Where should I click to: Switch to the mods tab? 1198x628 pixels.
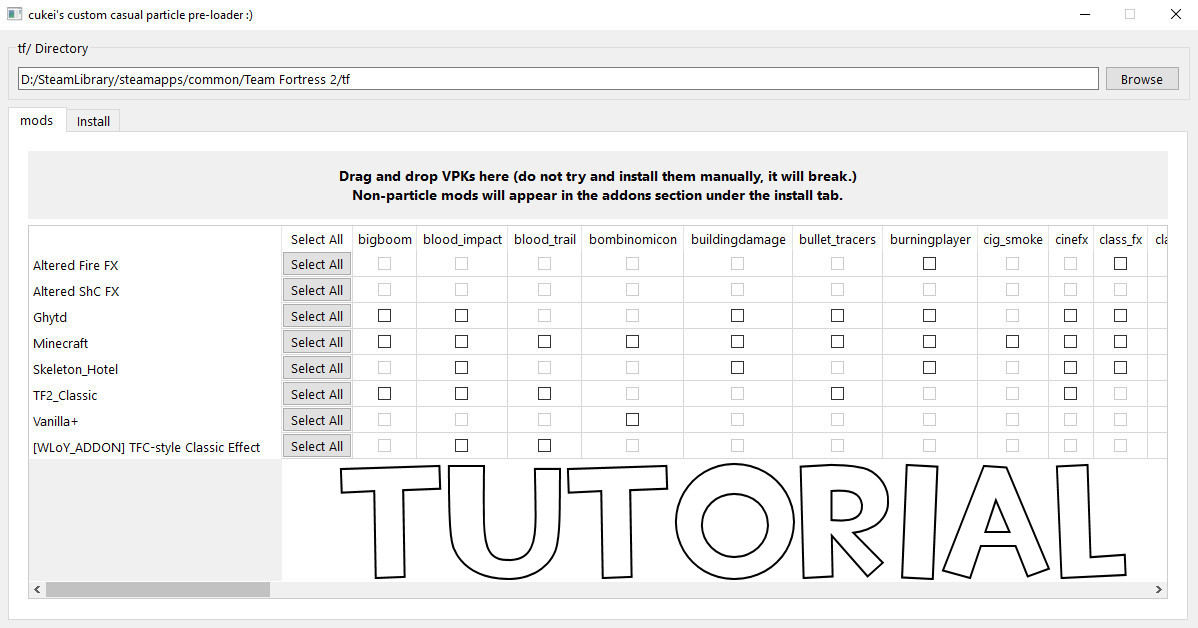(x=36, y=120)
